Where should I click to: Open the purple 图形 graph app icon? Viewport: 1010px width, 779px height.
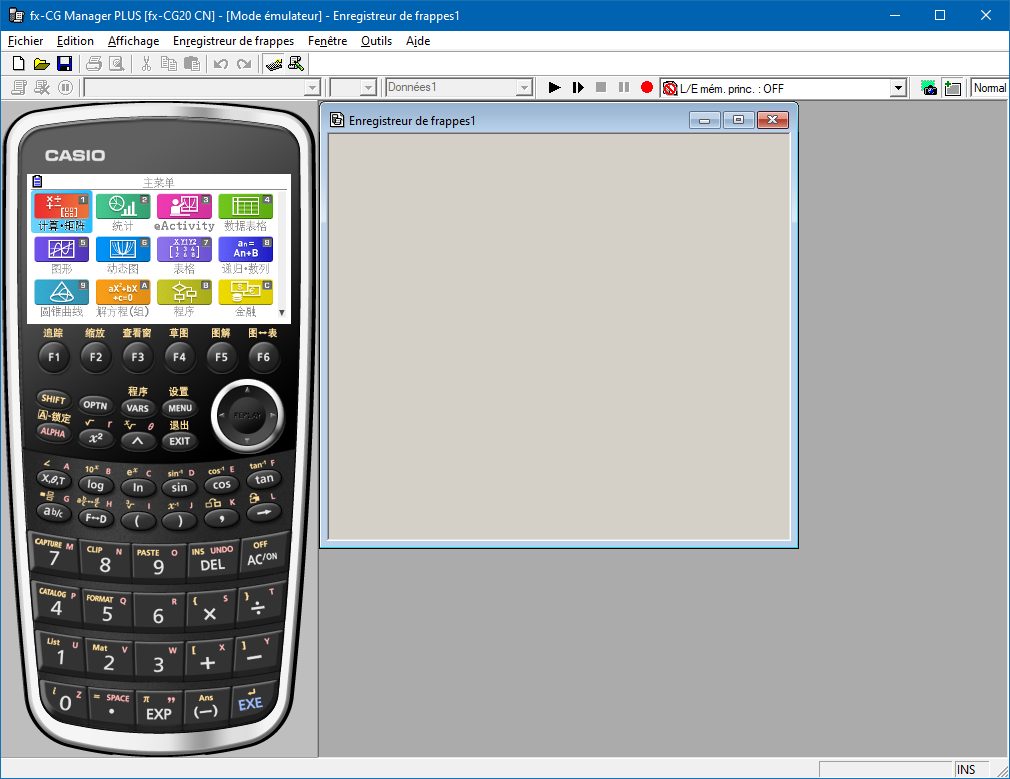61,255
